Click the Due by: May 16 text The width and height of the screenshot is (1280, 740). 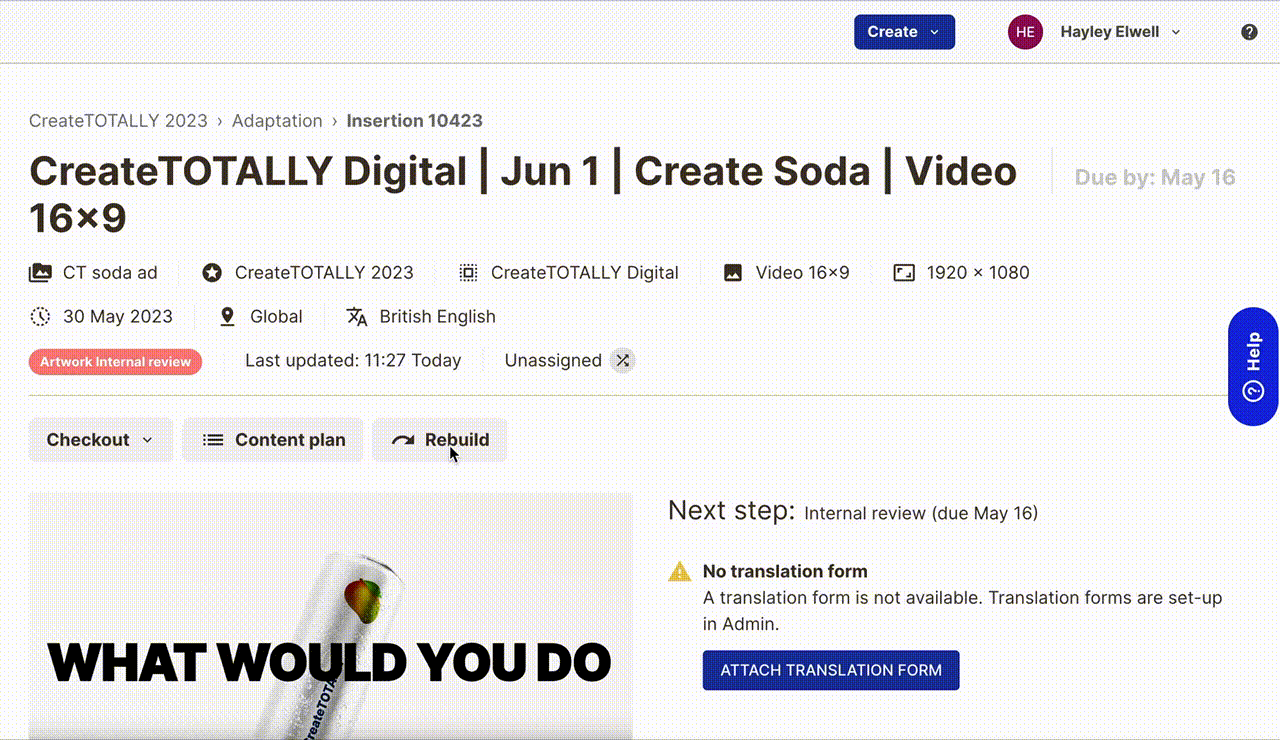pyautogui.click(x=1155, y=177)
